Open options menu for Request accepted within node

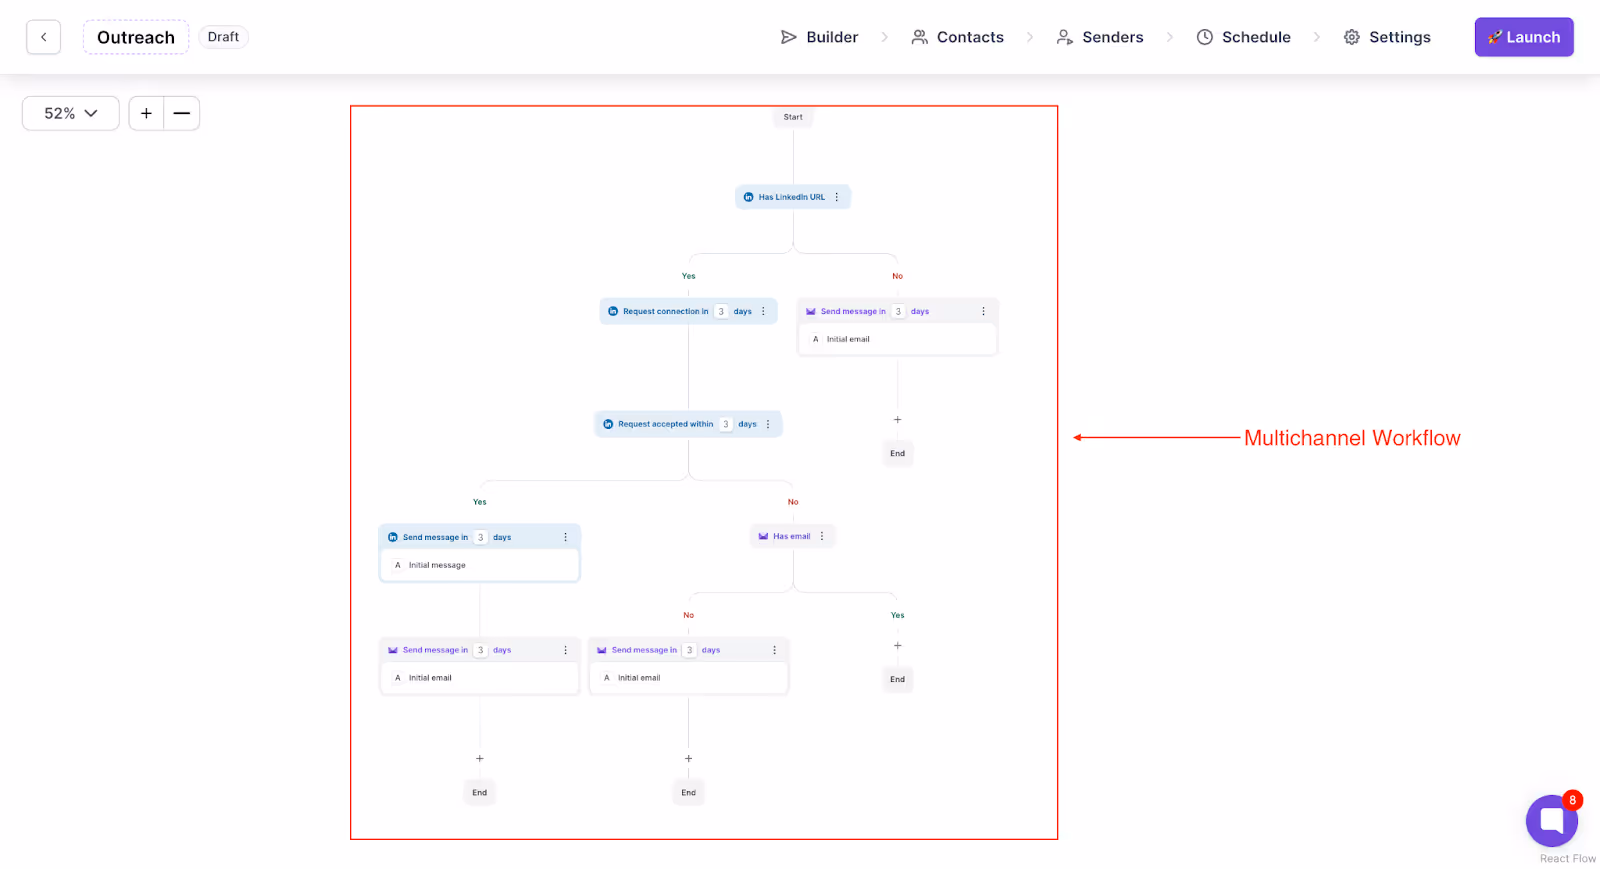[768, 424]
